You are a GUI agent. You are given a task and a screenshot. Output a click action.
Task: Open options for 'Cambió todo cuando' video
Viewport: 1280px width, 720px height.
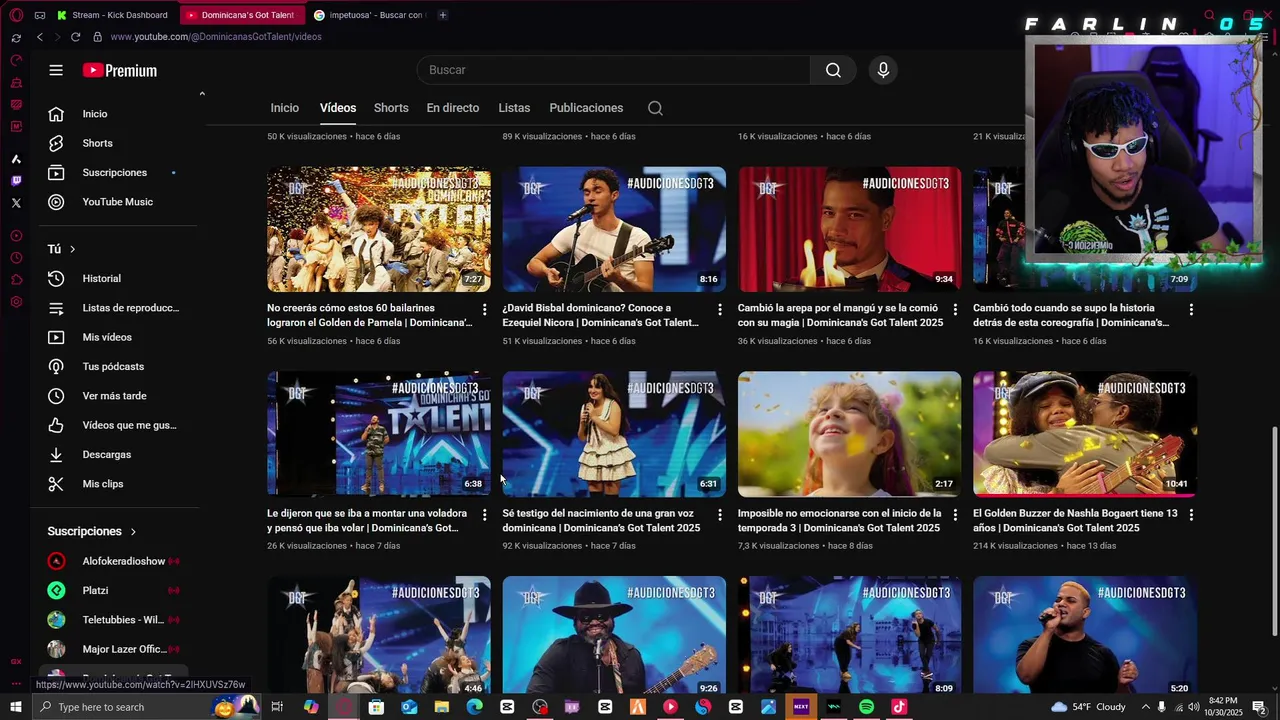click(1190, 310)
